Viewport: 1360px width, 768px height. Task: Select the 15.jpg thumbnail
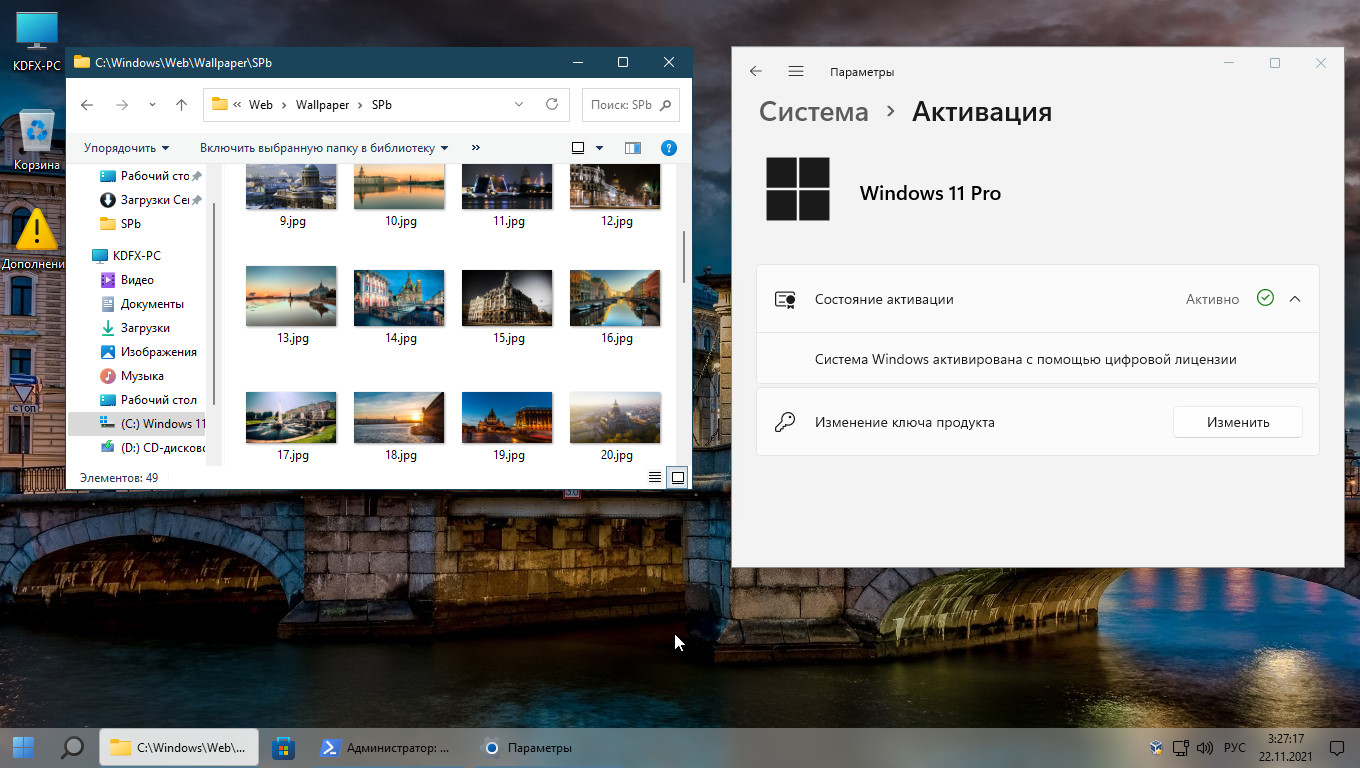click(507, 298)
